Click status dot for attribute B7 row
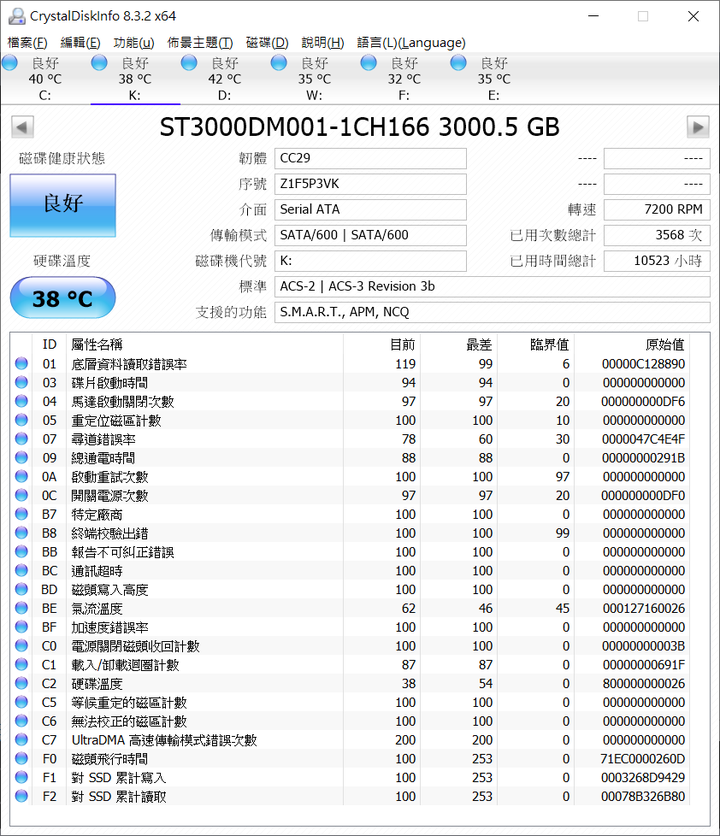The image size is (720, 836). pyautogui.click(x=21, y=514)
